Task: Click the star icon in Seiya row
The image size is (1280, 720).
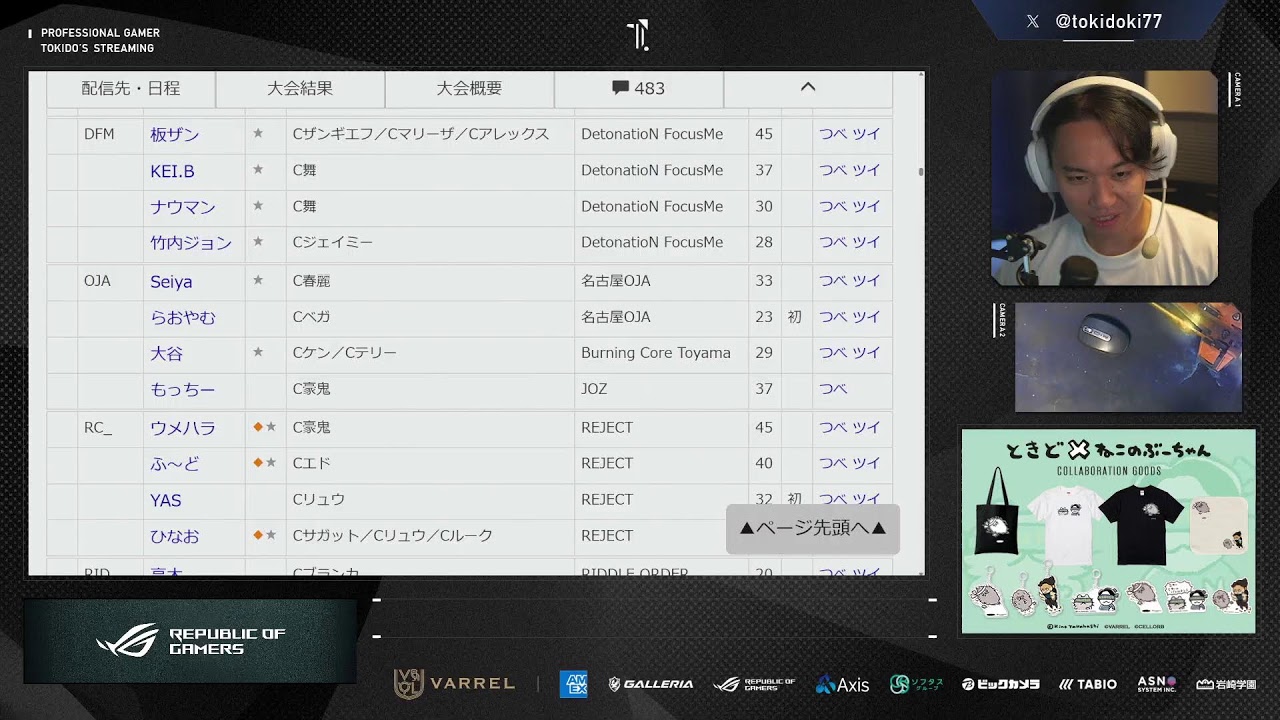Action: 258,281
